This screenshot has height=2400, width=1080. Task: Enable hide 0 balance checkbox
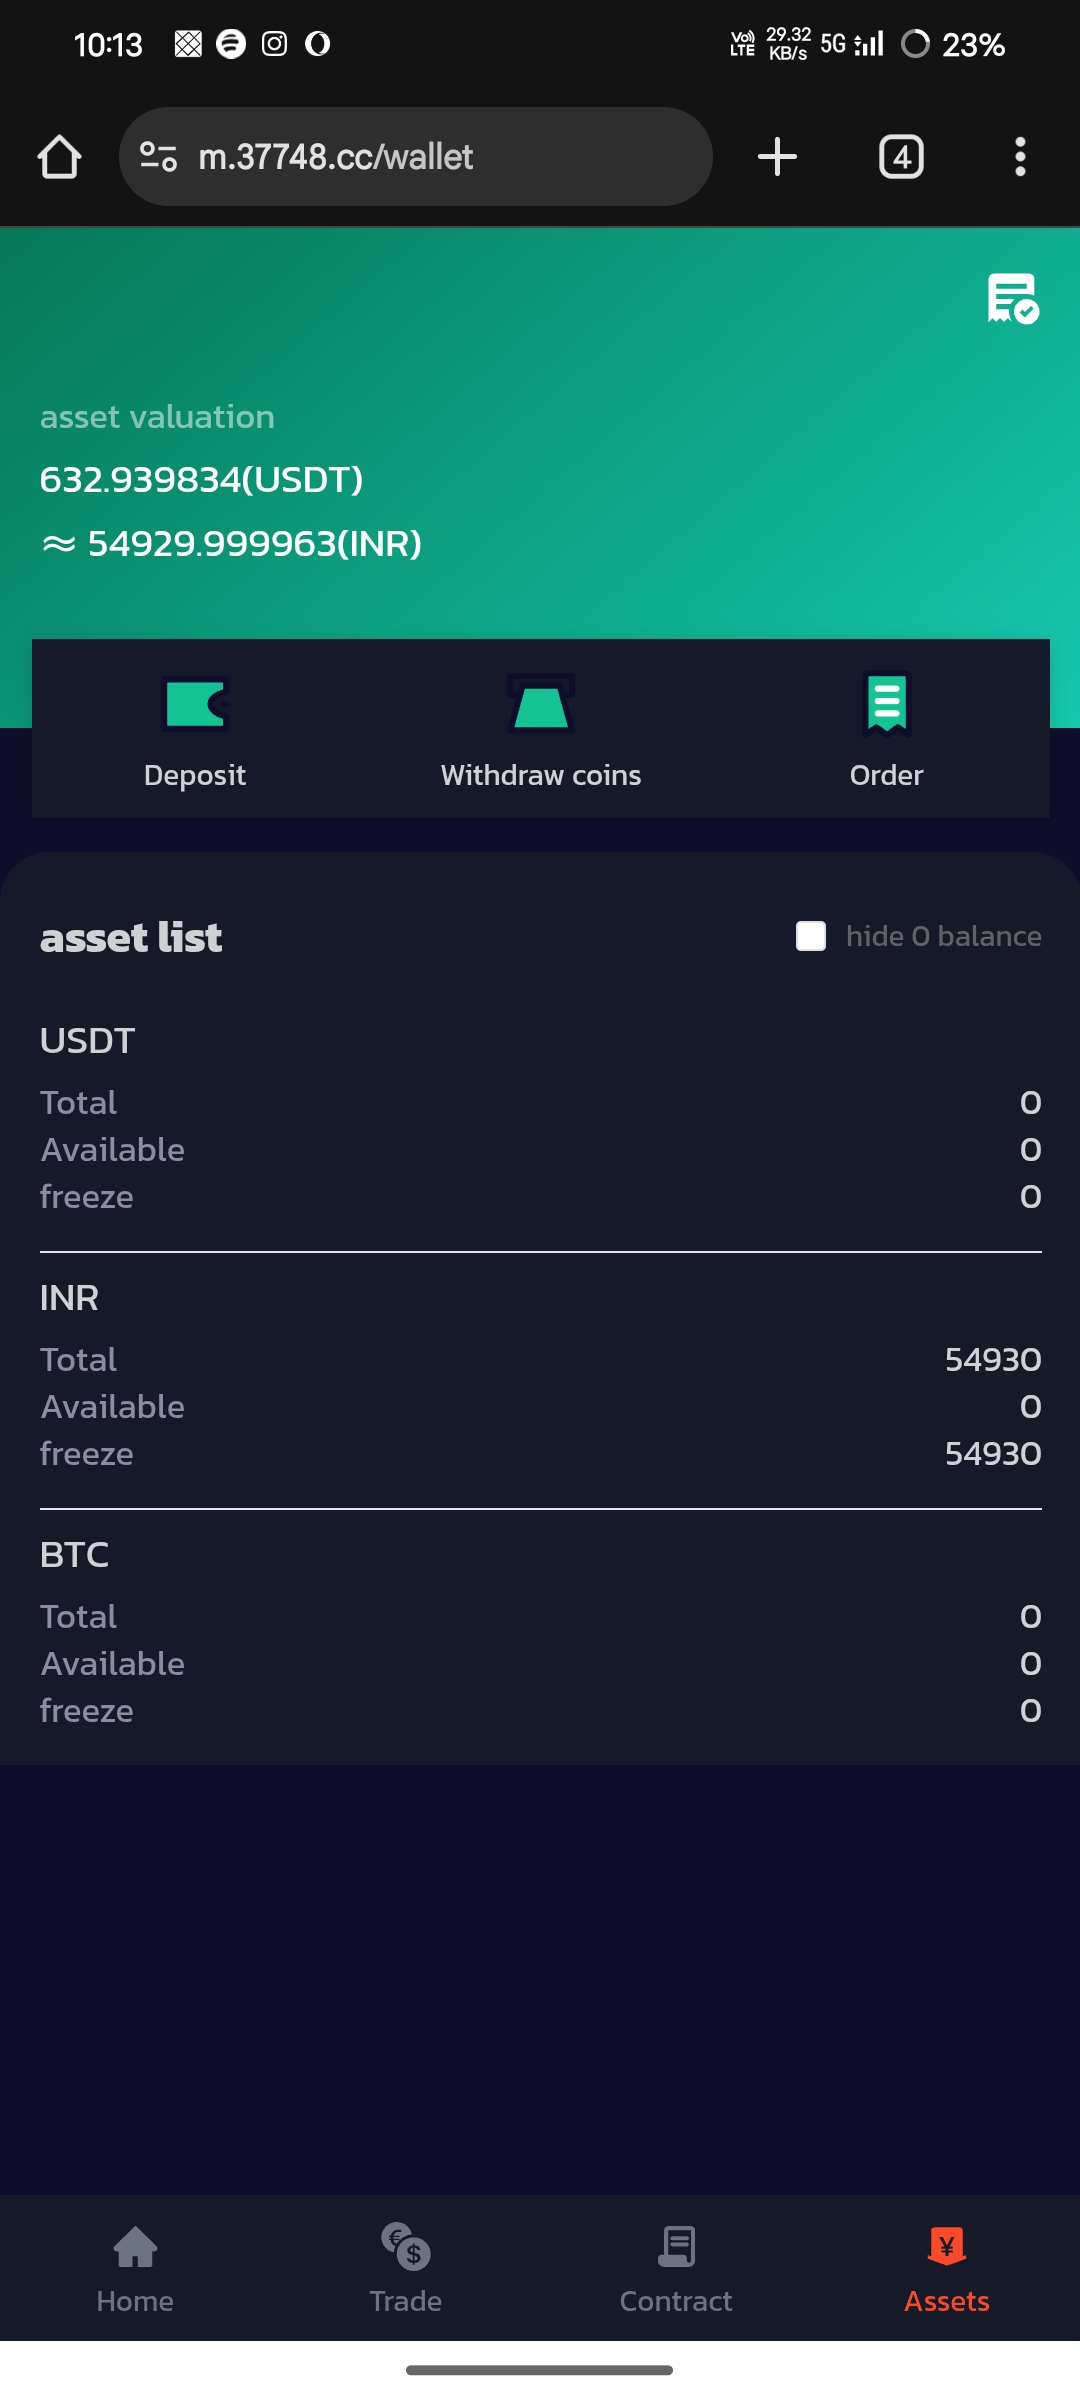[811, 936]
